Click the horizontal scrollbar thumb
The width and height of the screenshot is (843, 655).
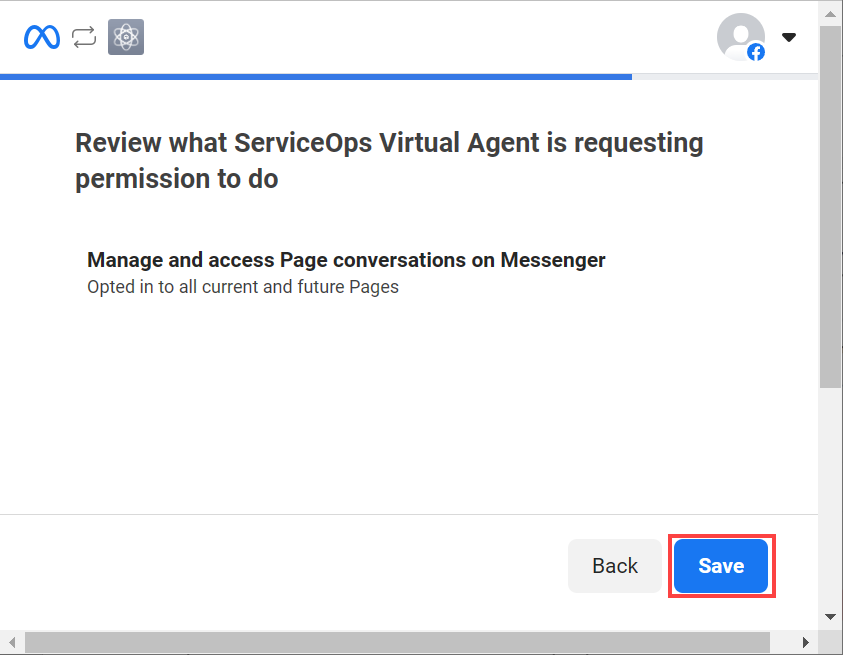[x=397, y=642]
